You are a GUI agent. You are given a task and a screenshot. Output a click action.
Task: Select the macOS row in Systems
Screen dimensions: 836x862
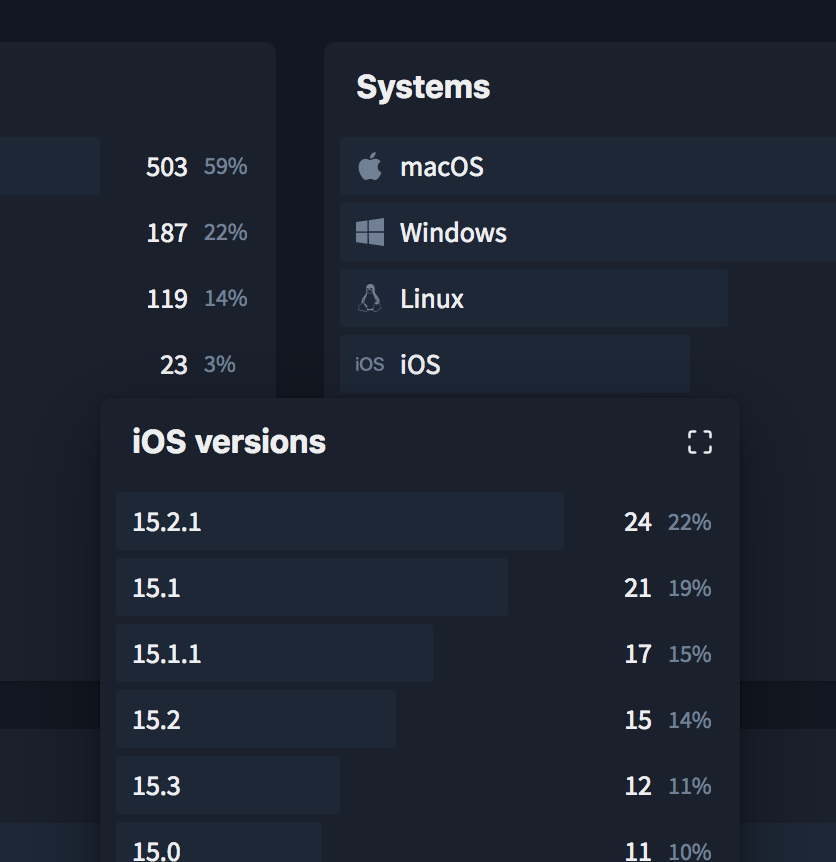click(x=588, y=166)
